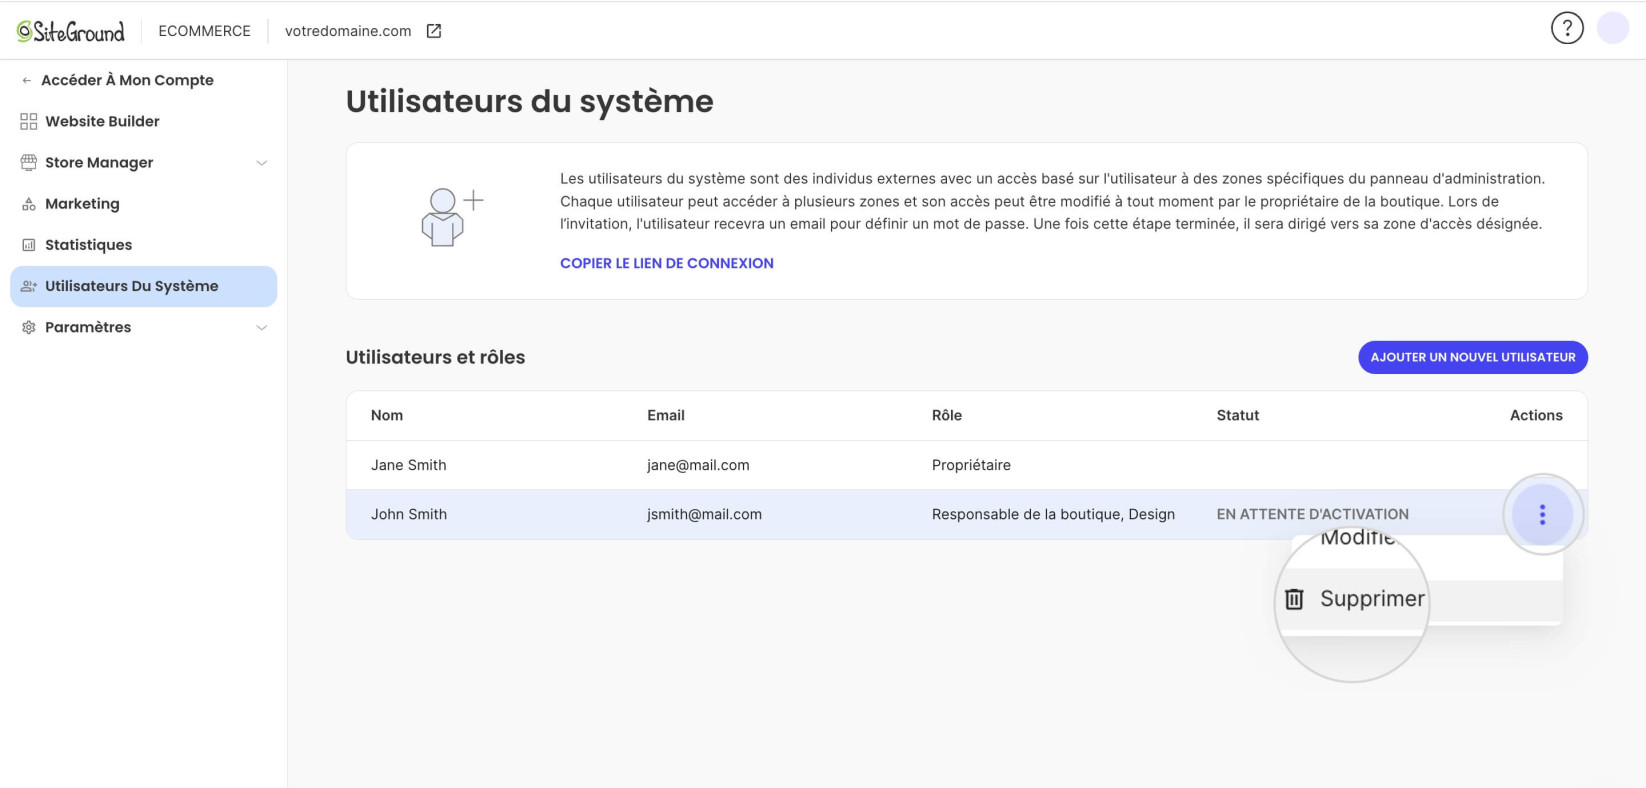Open the three-dot actions menu for John Smith
Image resolution: width=1646 pixels, height=788 pixels.
[x=1542, y=514]
